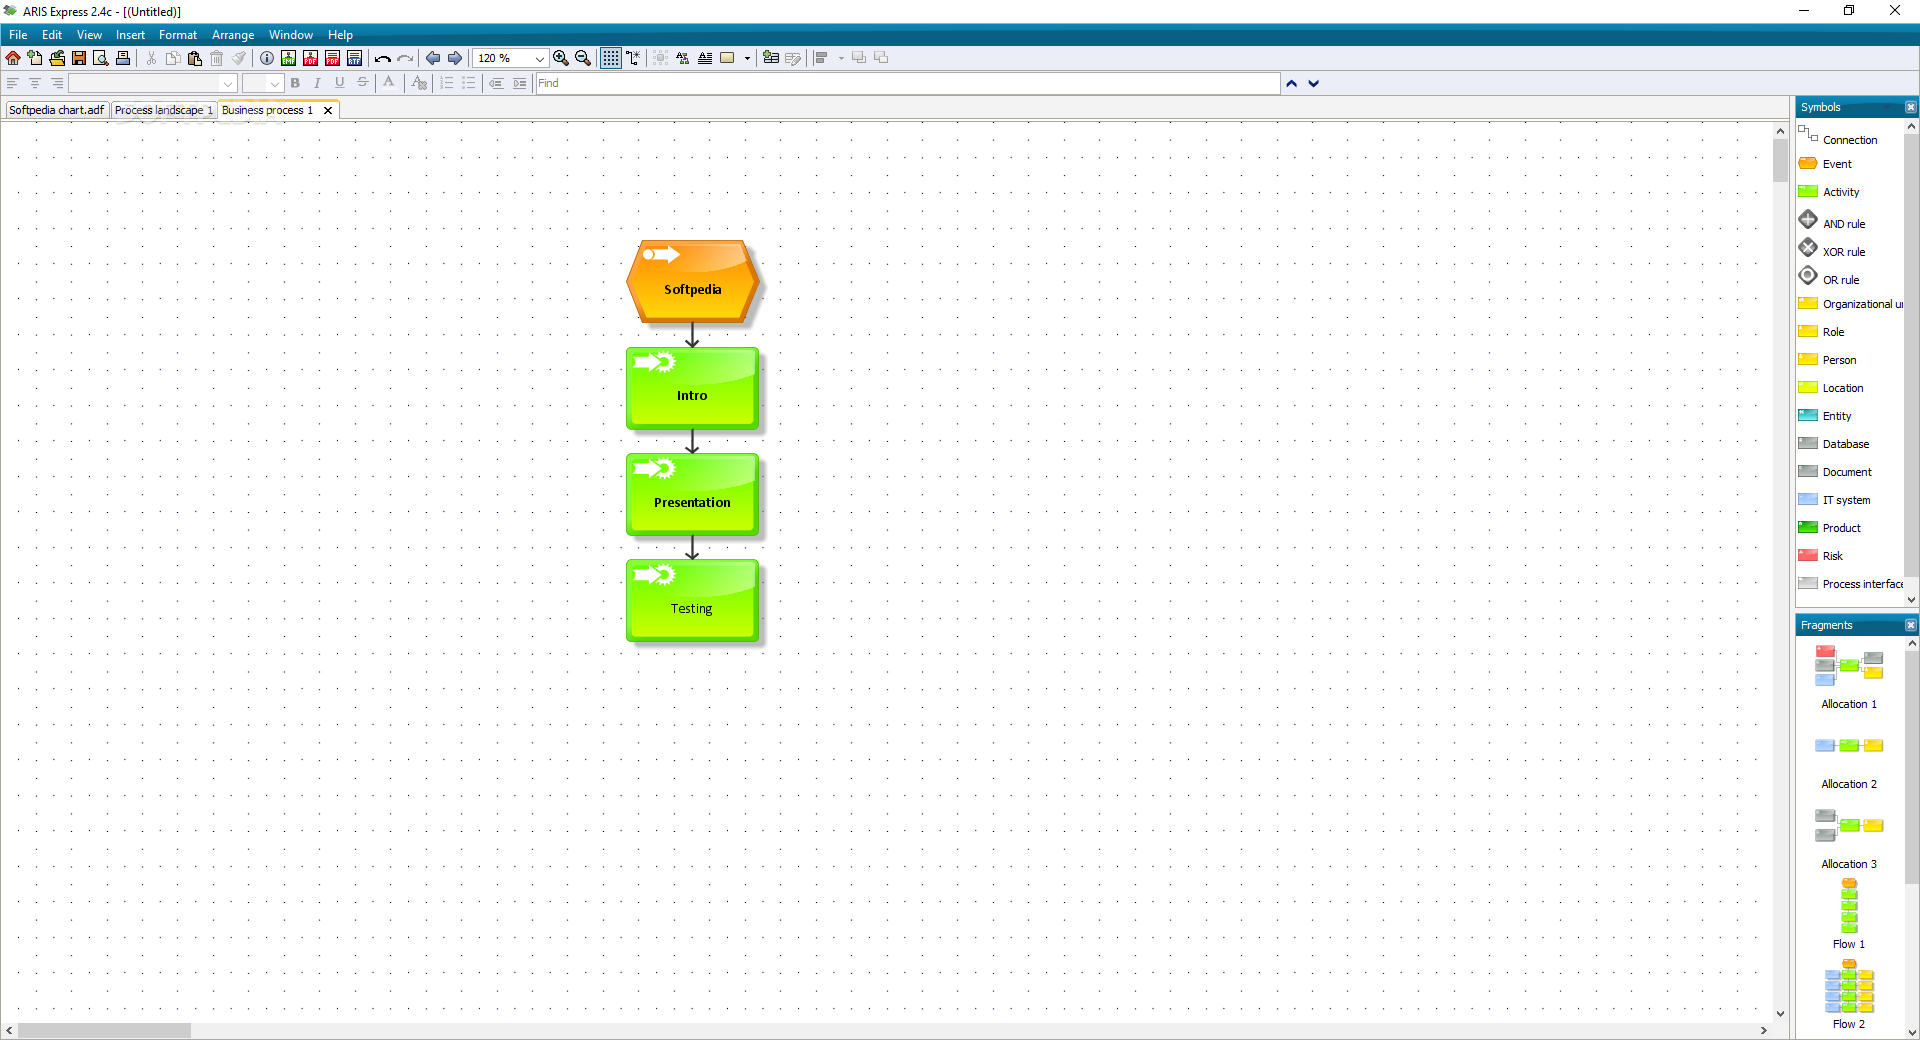Open model information via the info icon
1920x1040 pixels.
coord(267,58)
